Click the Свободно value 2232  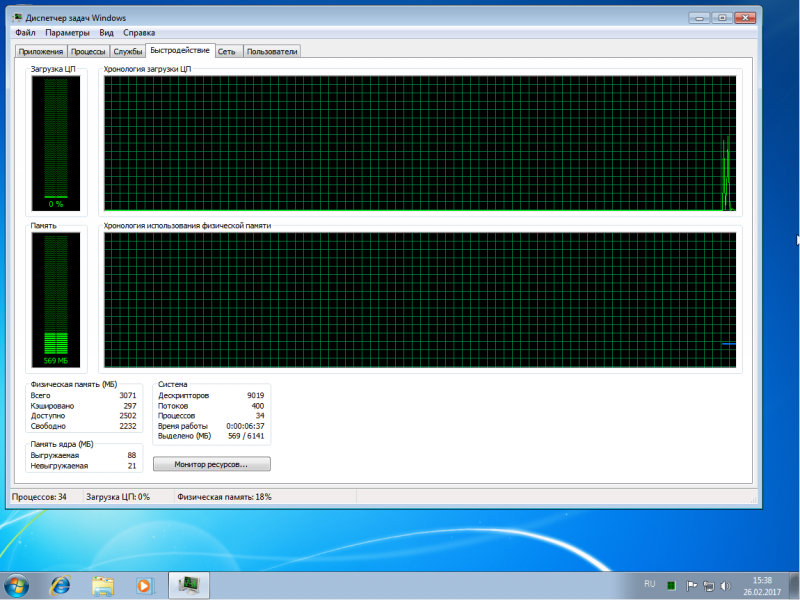point(128,426)
